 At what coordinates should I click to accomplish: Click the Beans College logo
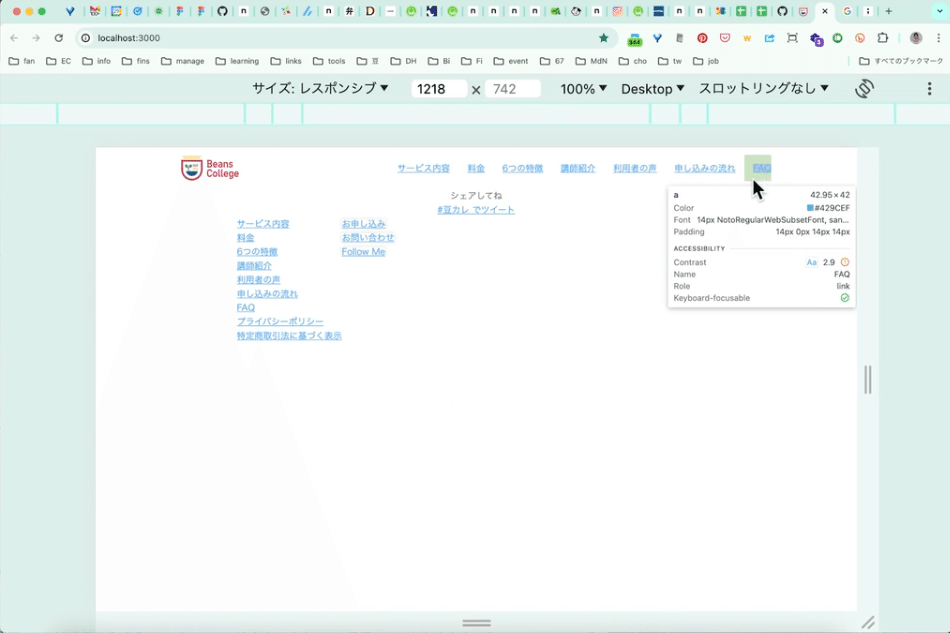tap(210, 168)
